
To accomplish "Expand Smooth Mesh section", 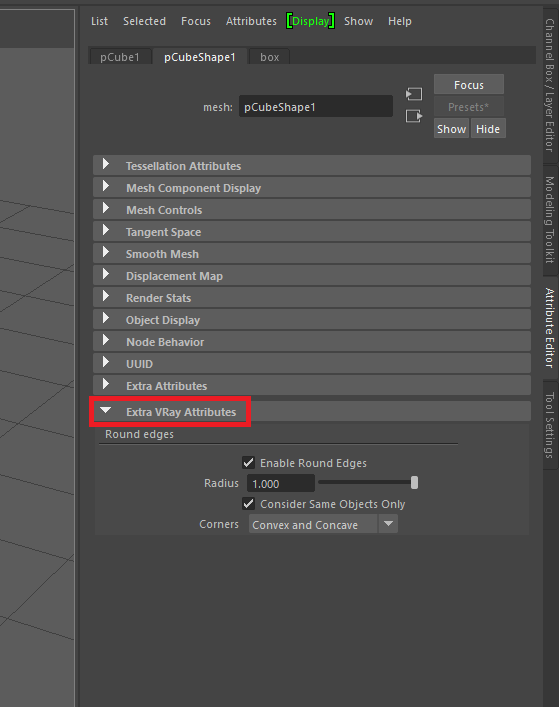I will point(312,254).
